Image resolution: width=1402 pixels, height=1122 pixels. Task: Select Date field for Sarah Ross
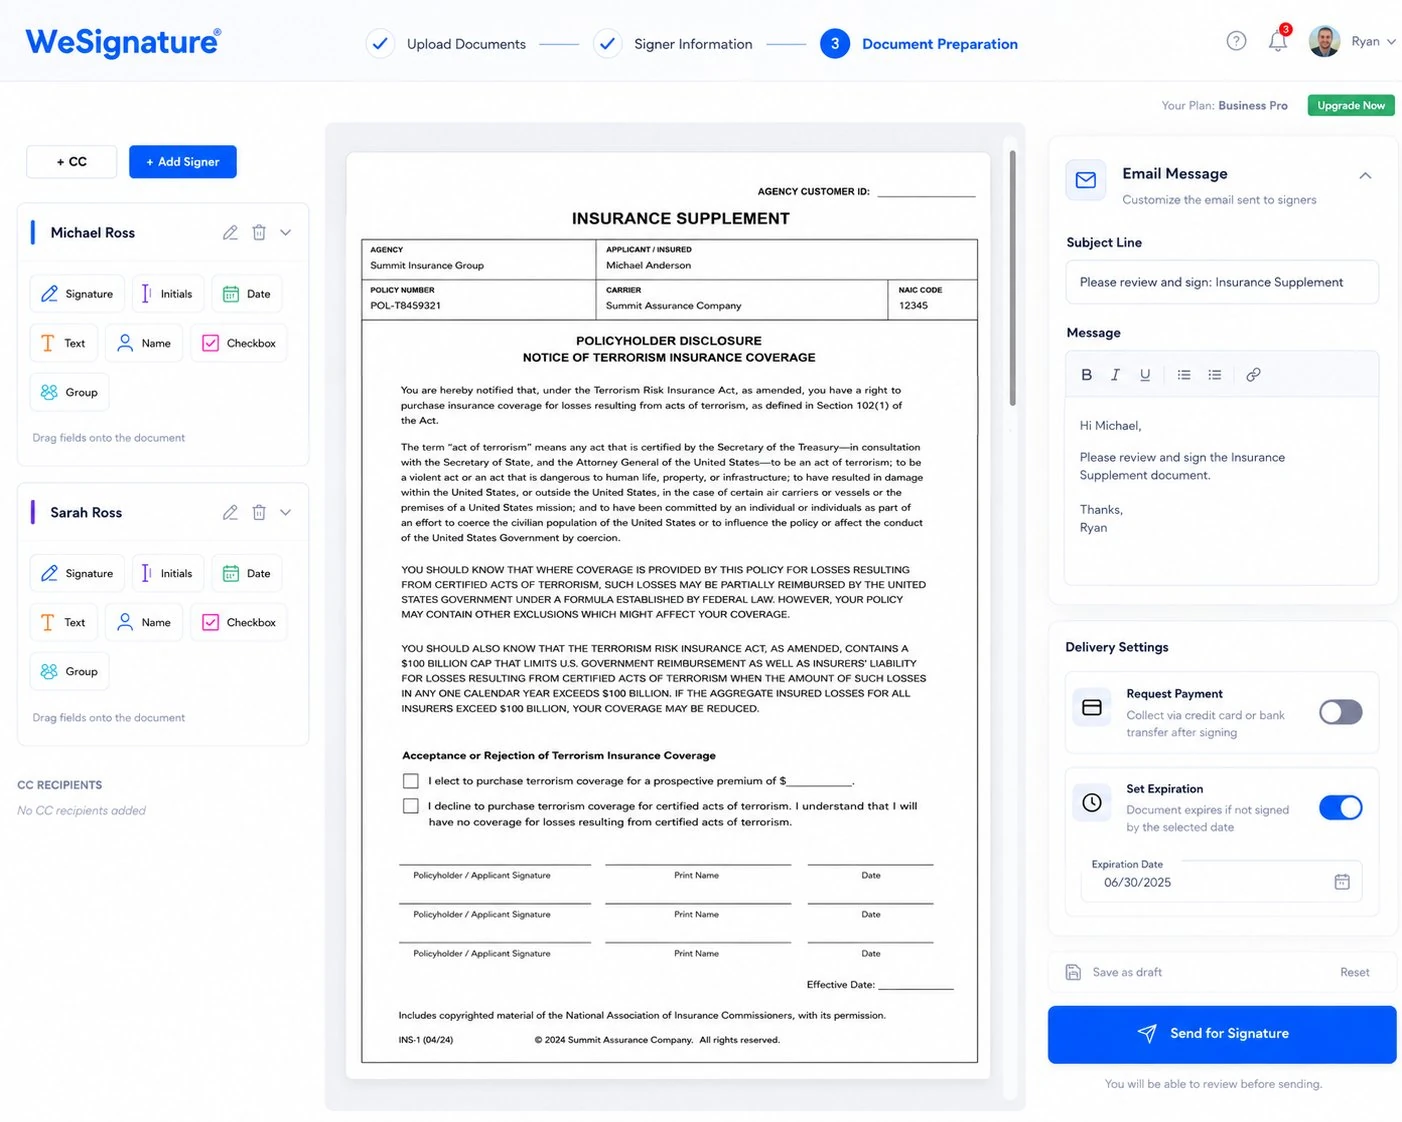point(247,573)
